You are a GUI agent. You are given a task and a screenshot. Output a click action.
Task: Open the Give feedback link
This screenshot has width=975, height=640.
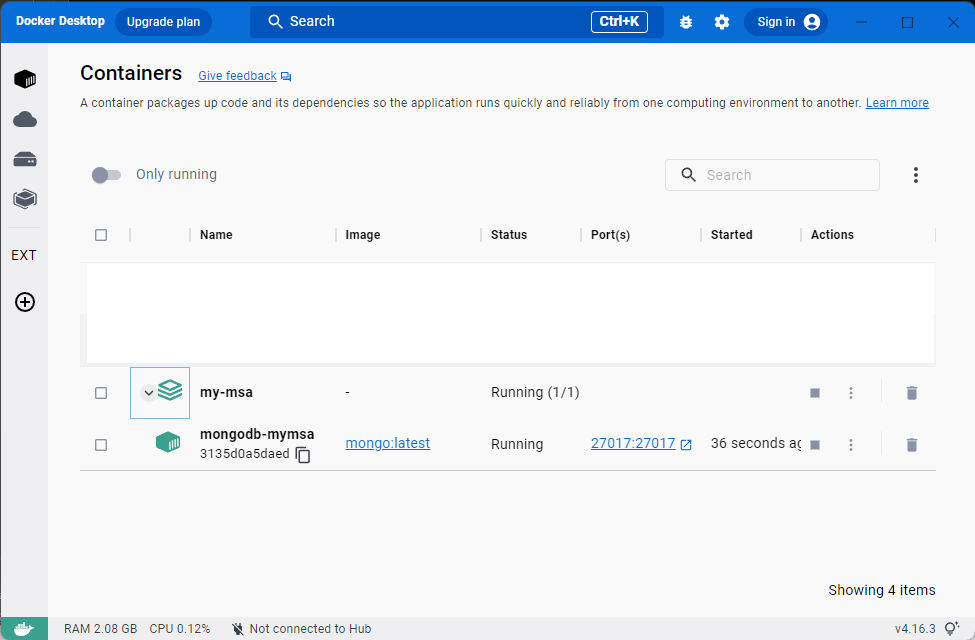pyautogui.click(x=238, y=76)
